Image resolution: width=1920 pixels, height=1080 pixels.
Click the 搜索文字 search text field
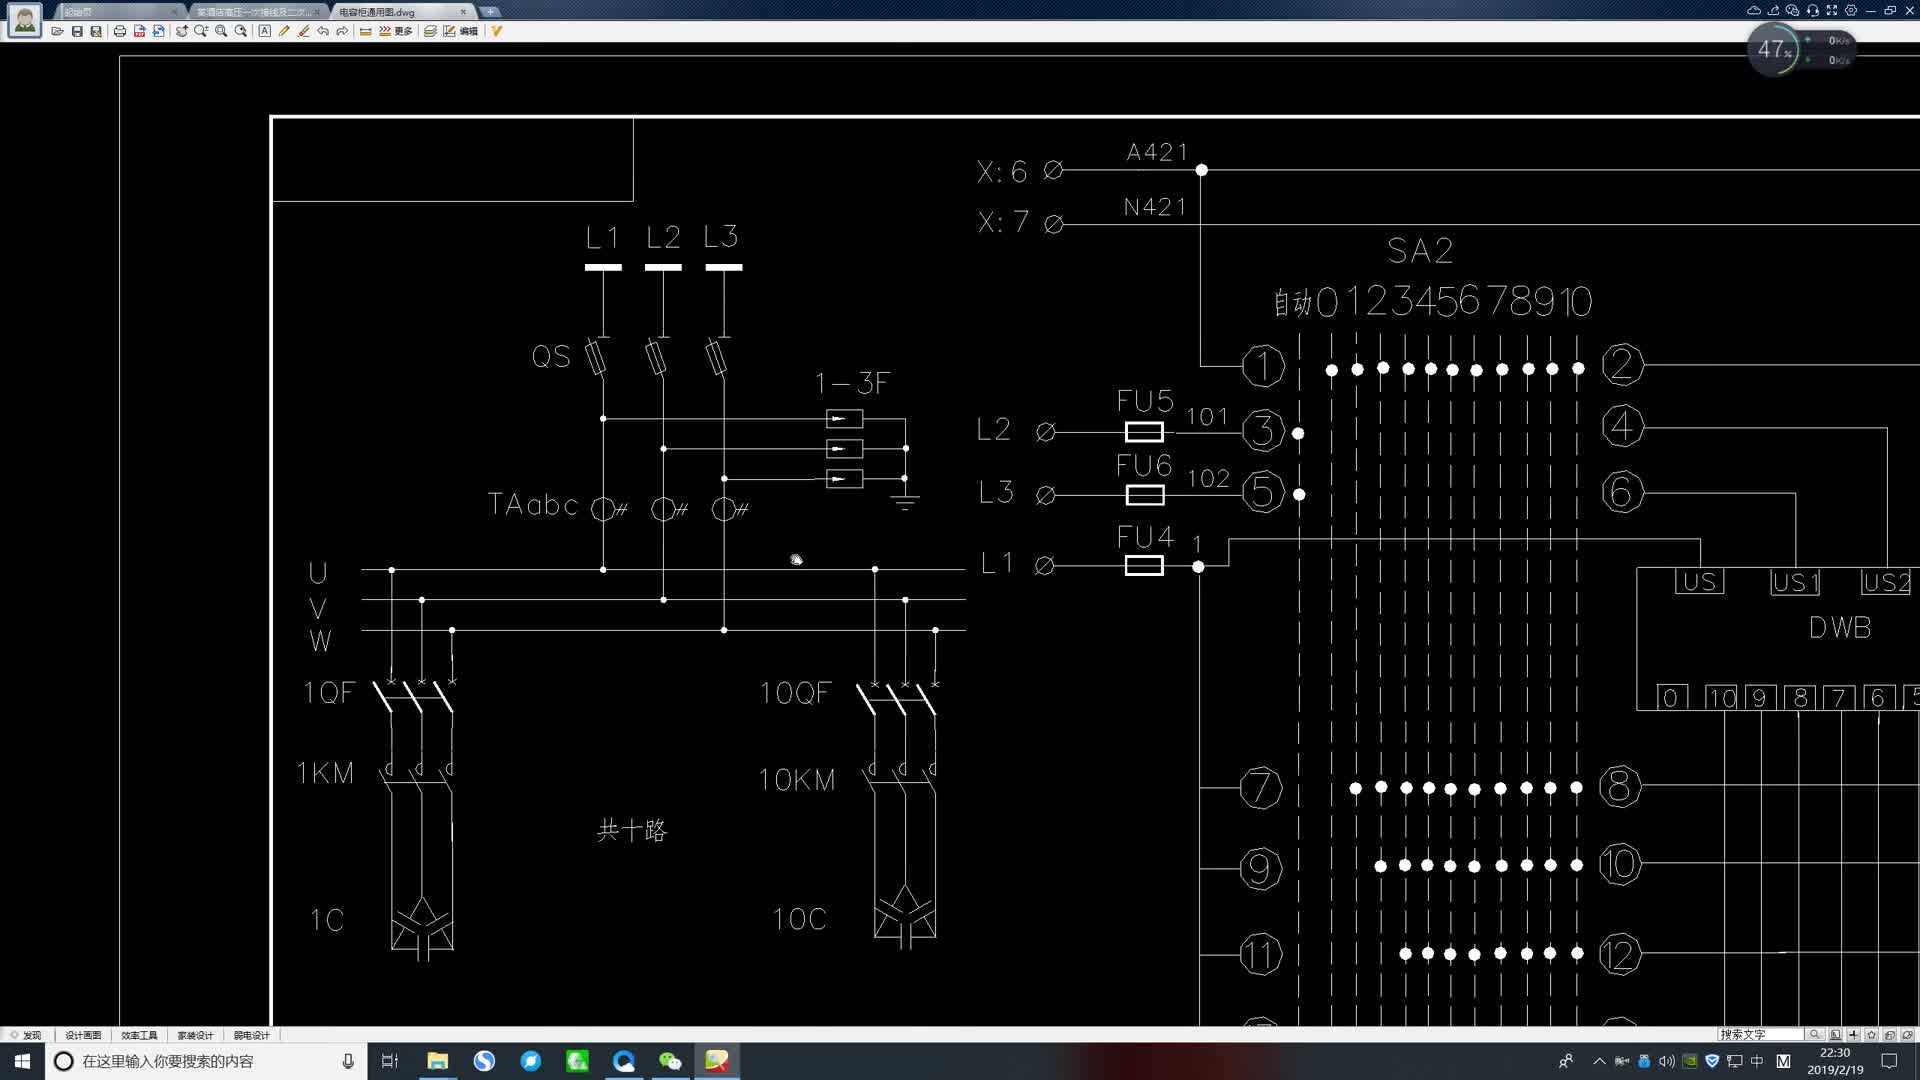click(x=1761, y=1035)
